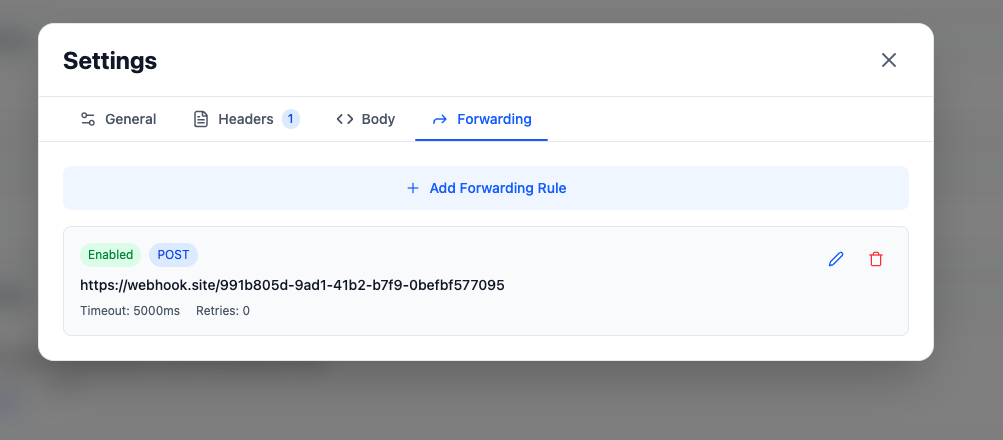This screenshot has height=440, width=1003.
Task: Click the Headers count badge showing 1
Action: click(291, 119)
